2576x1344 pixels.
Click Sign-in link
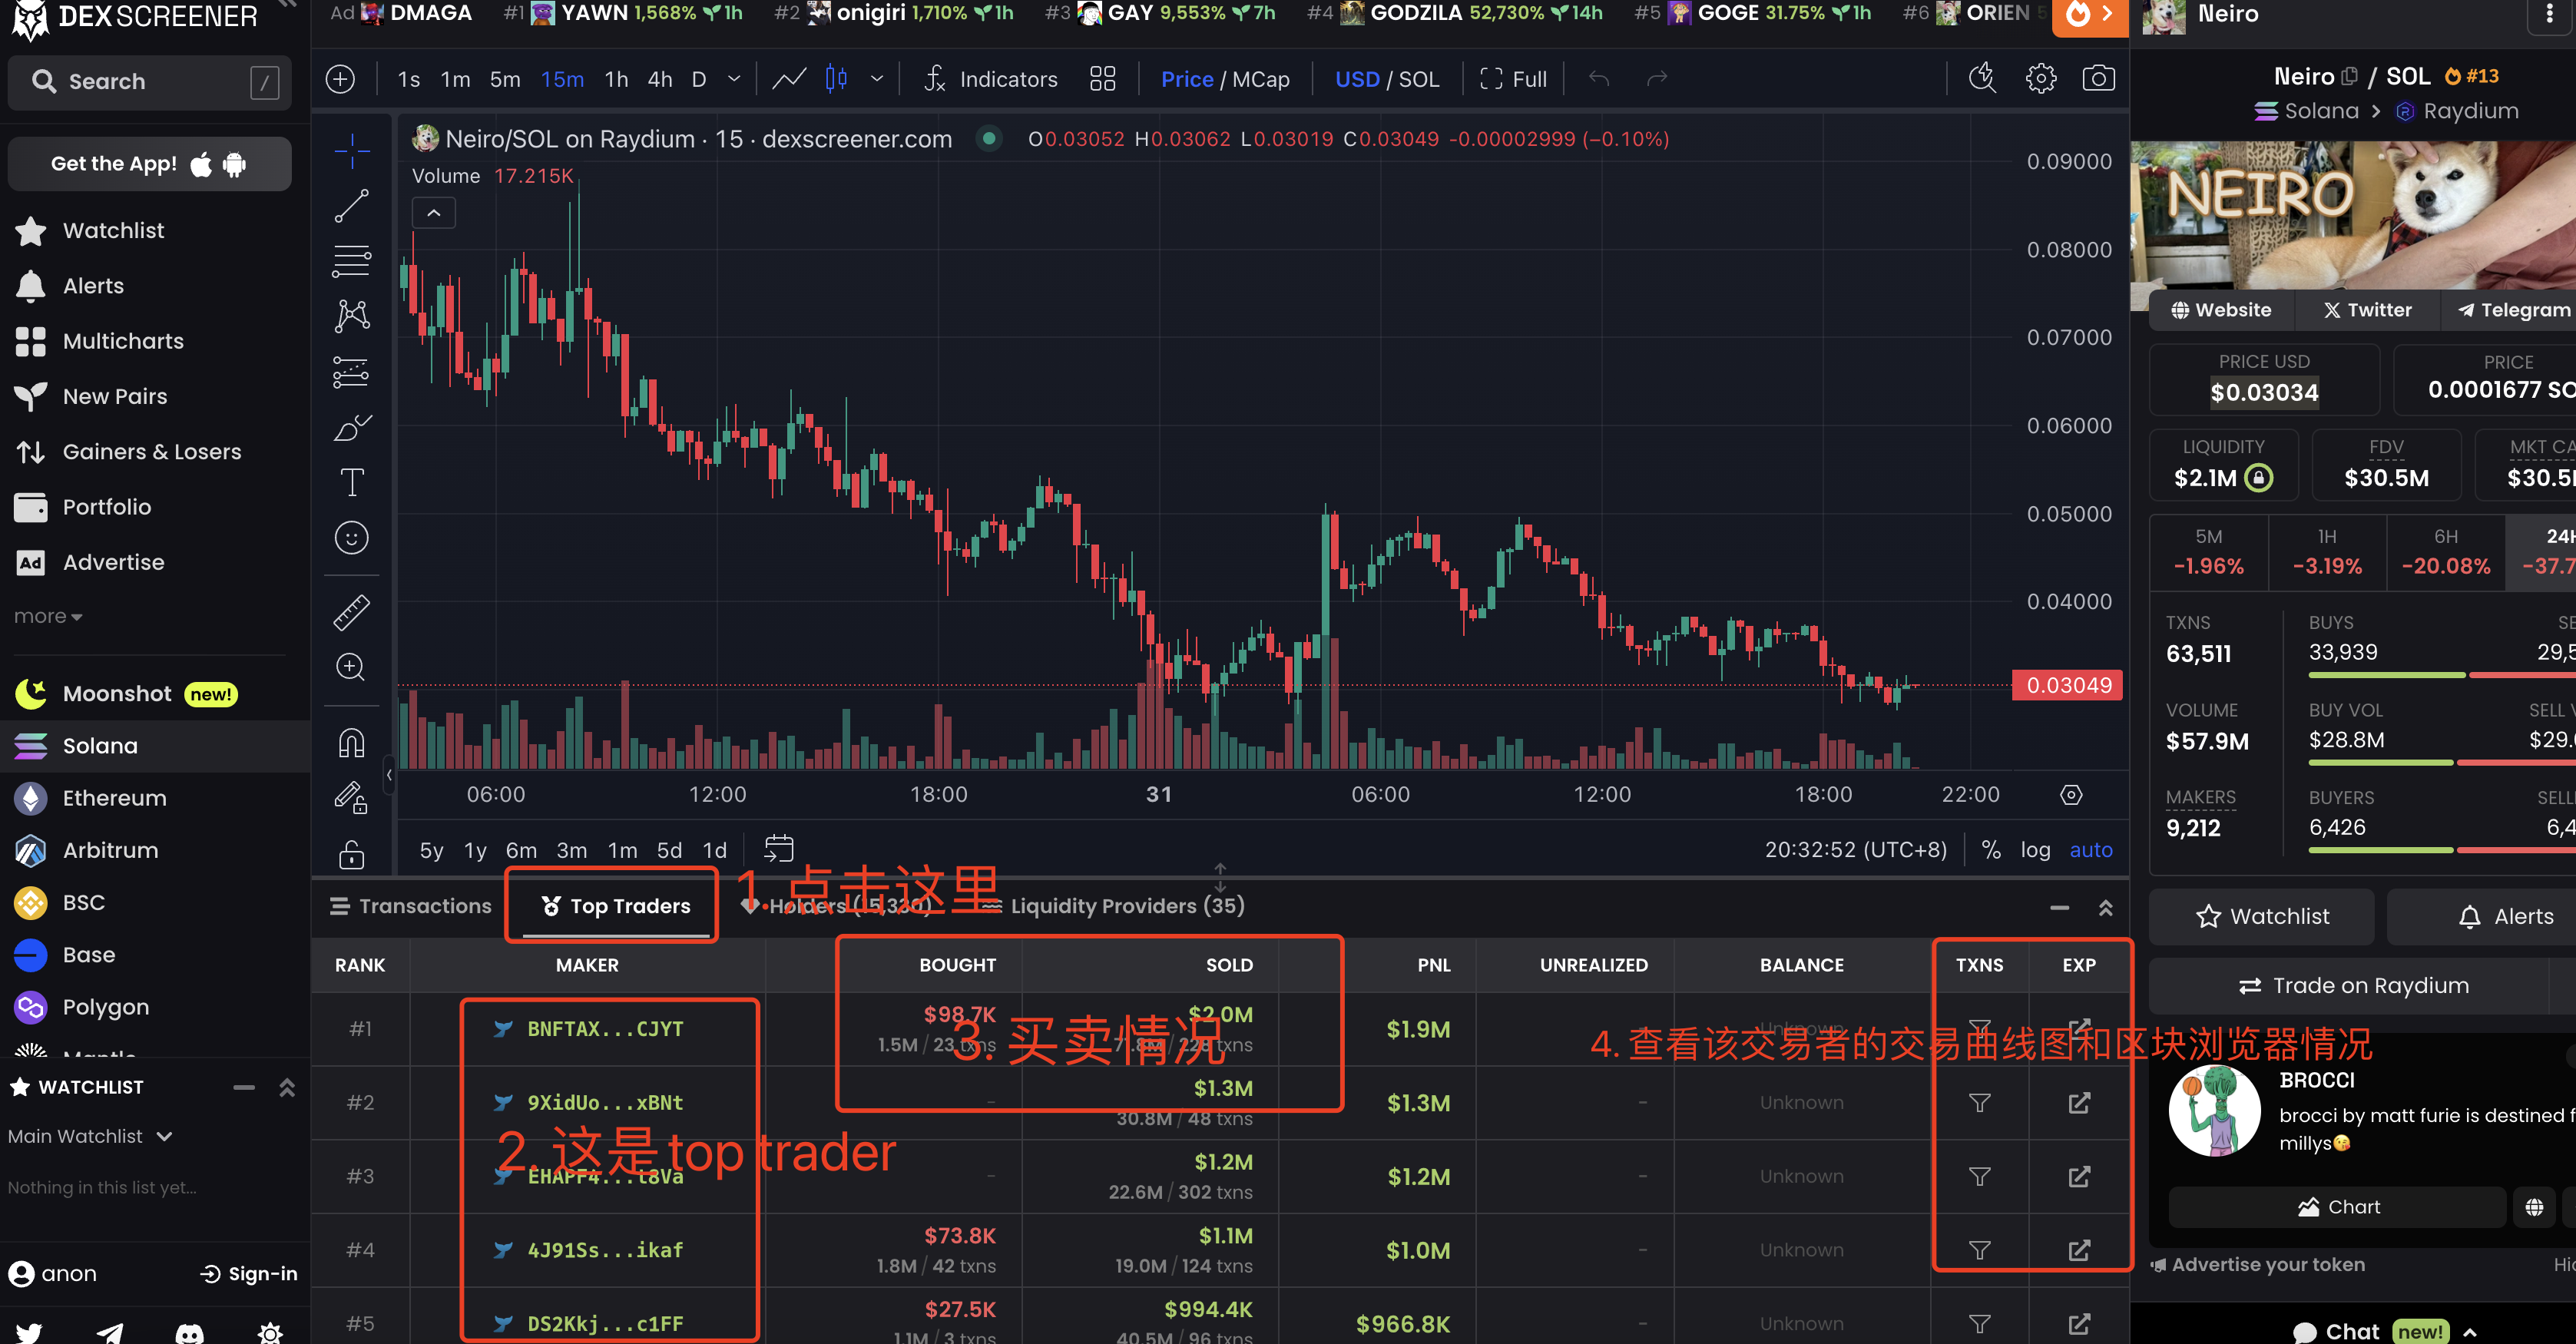(x=249, y=1274)
